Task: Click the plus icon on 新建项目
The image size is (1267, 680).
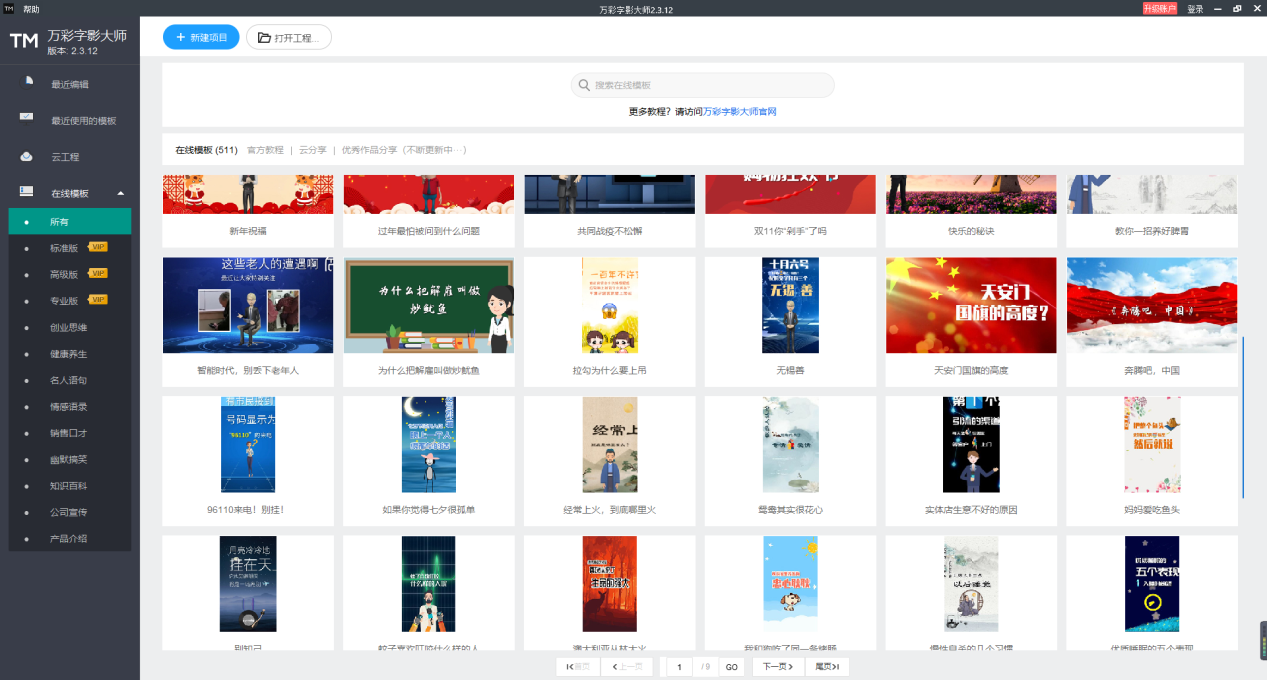Action: point(181,38)
